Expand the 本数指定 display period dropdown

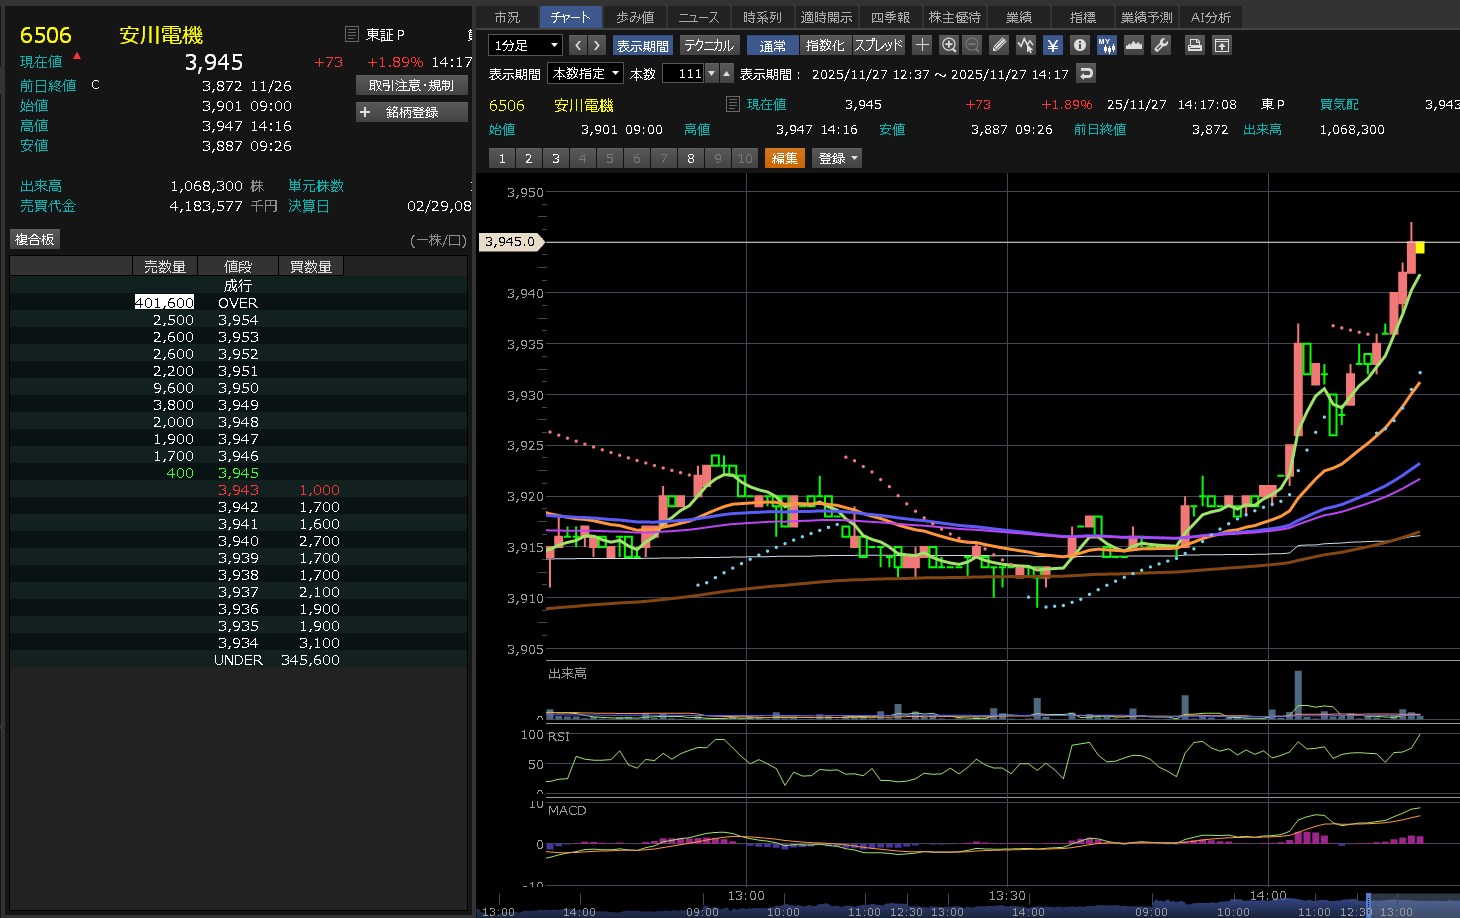pos(586,73)
